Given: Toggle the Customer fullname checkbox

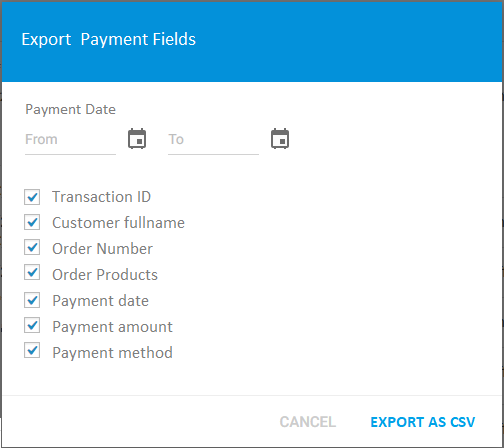Looking at the screenshot, I should coord(32,222).
